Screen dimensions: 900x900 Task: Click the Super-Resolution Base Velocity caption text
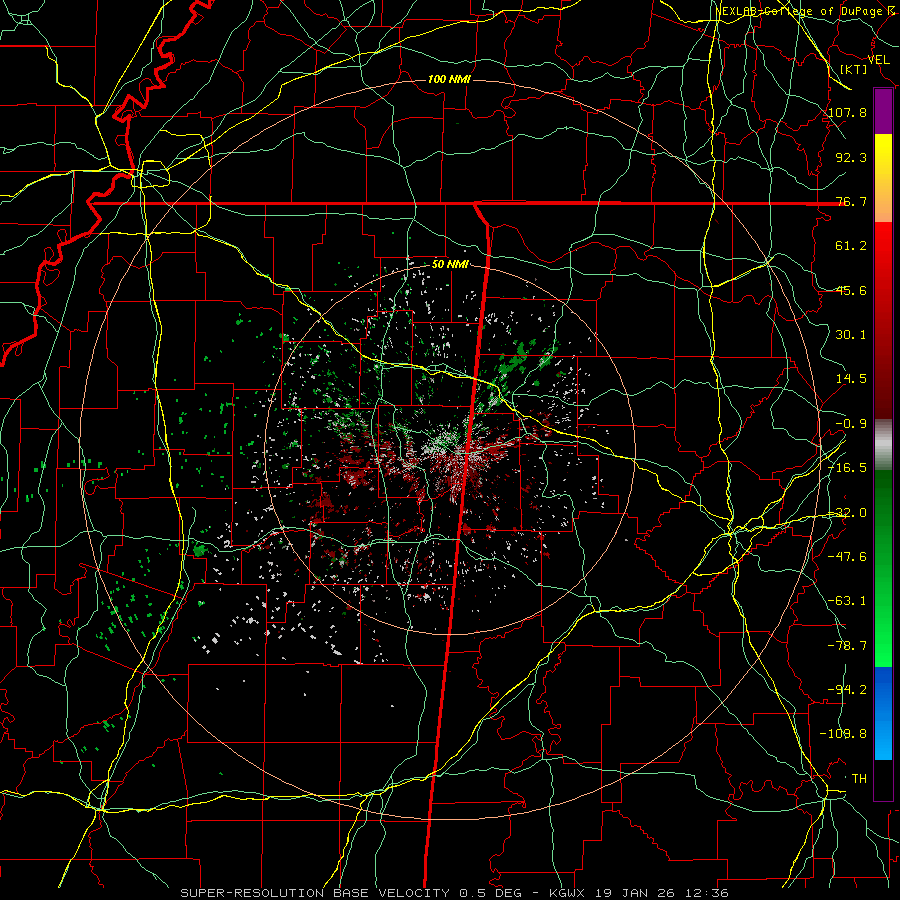(x=455, y=893)
